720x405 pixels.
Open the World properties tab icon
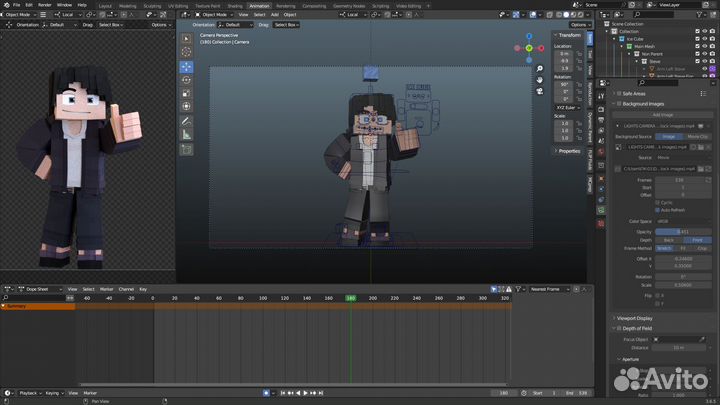tap(601, 152)
